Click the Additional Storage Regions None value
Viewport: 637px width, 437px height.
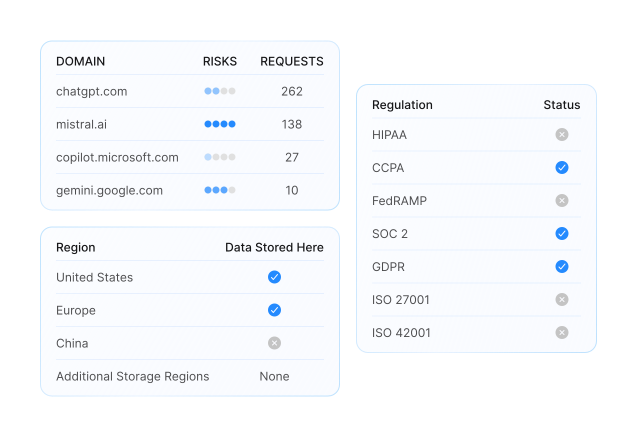274,376
